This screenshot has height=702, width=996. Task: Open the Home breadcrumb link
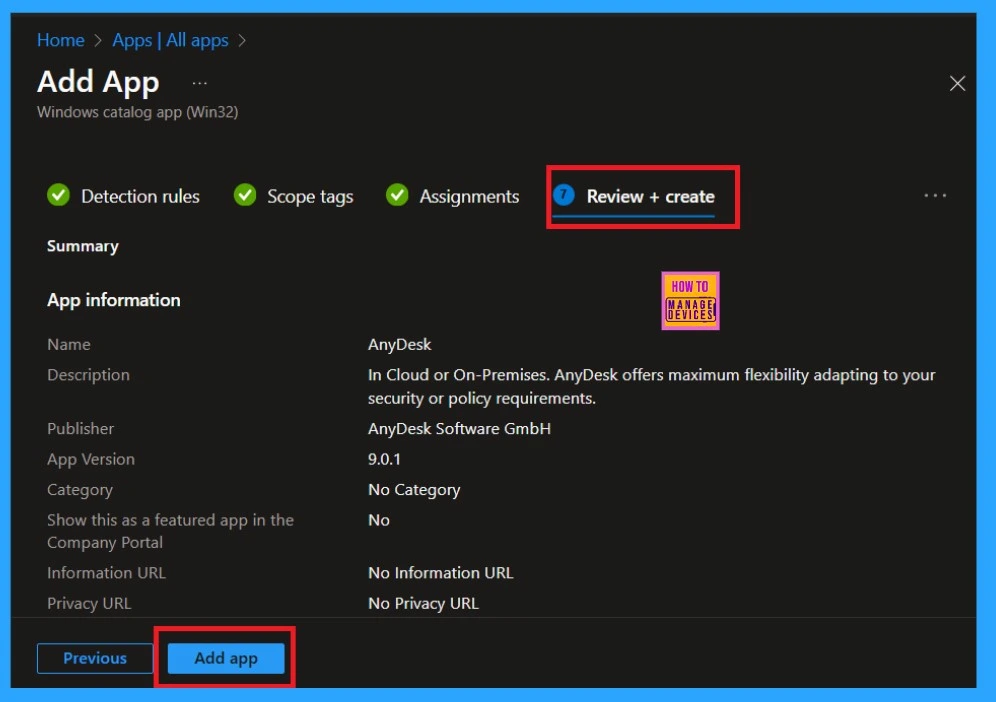click(x=60, y=40)
